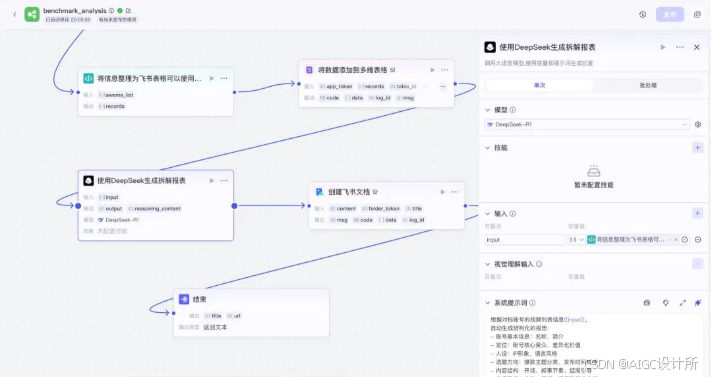This screenshot has width=711, height=377.
Task: Open more options on DeepSeek canvas node
Action: 224,181
